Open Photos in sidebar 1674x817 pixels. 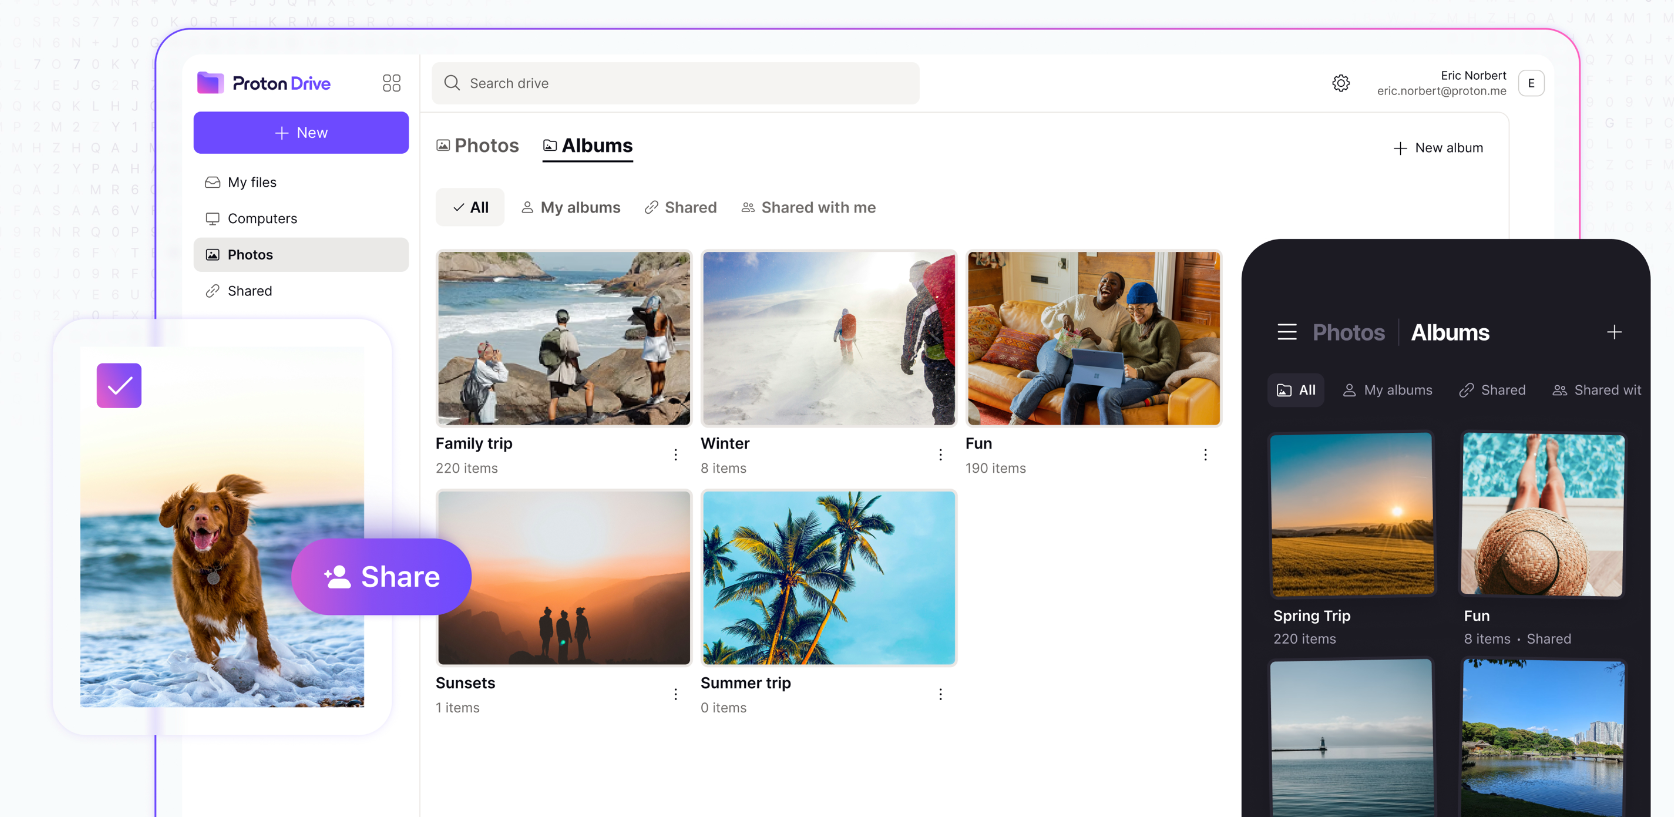click(301, 255)
